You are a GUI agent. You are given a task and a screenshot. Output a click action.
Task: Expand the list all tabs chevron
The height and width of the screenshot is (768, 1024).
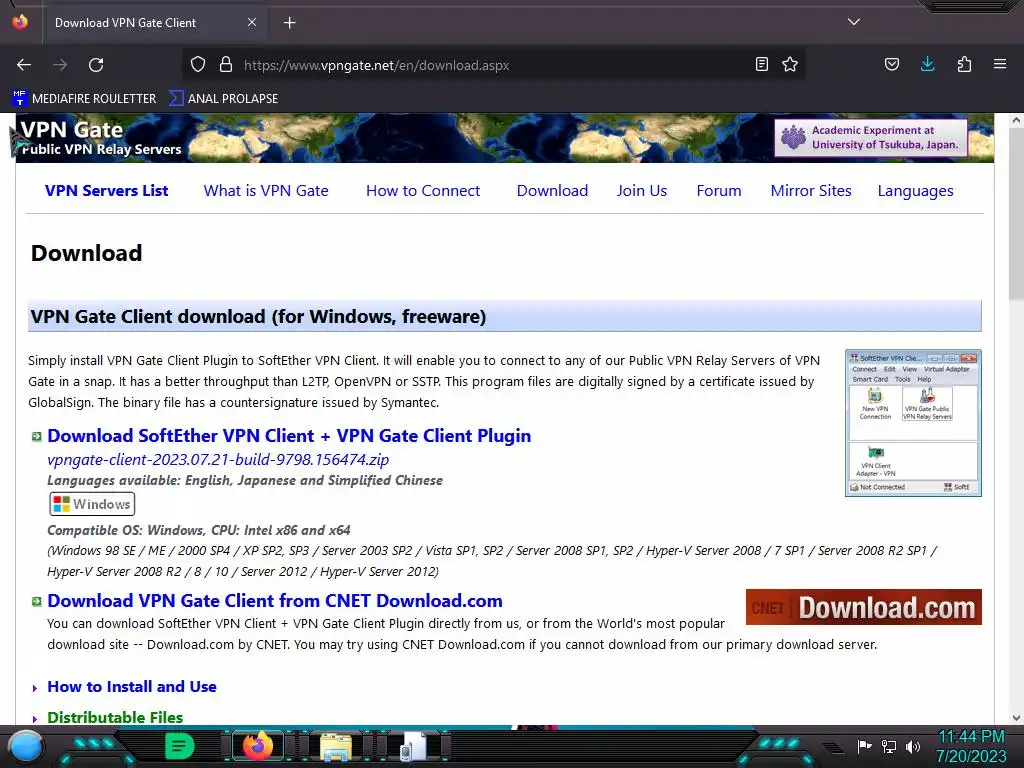click(854, 22)
